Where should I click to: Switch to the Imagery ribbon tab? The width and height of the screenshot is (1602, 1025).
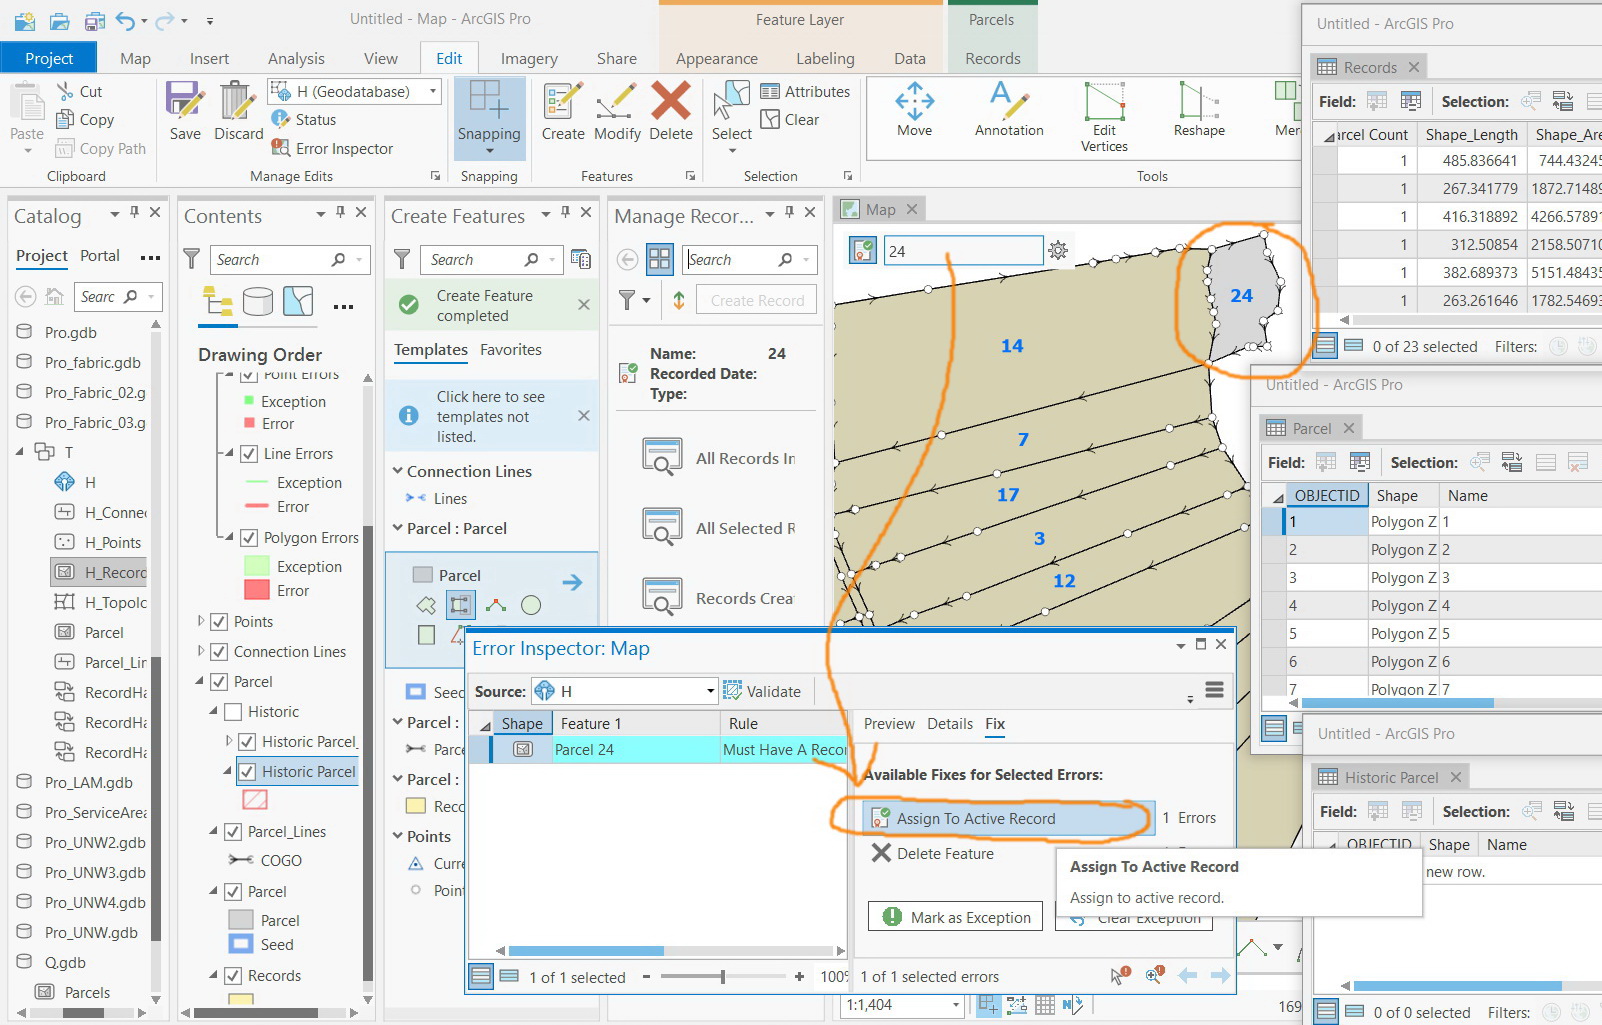tap(529, 58)
